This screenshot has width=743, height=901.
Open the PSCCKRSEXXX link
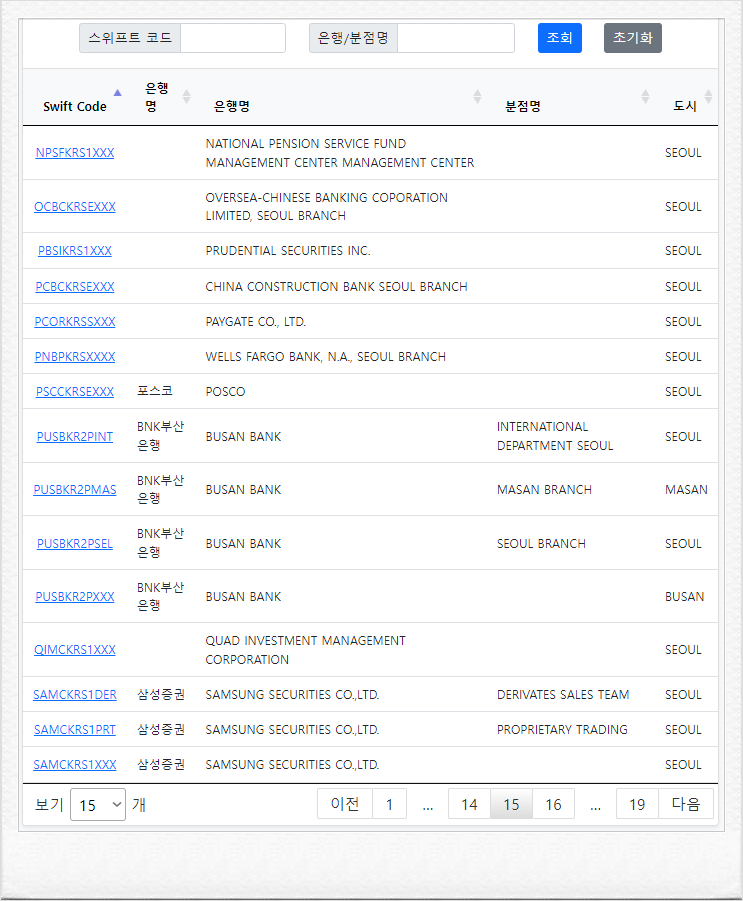coord(75,392)
